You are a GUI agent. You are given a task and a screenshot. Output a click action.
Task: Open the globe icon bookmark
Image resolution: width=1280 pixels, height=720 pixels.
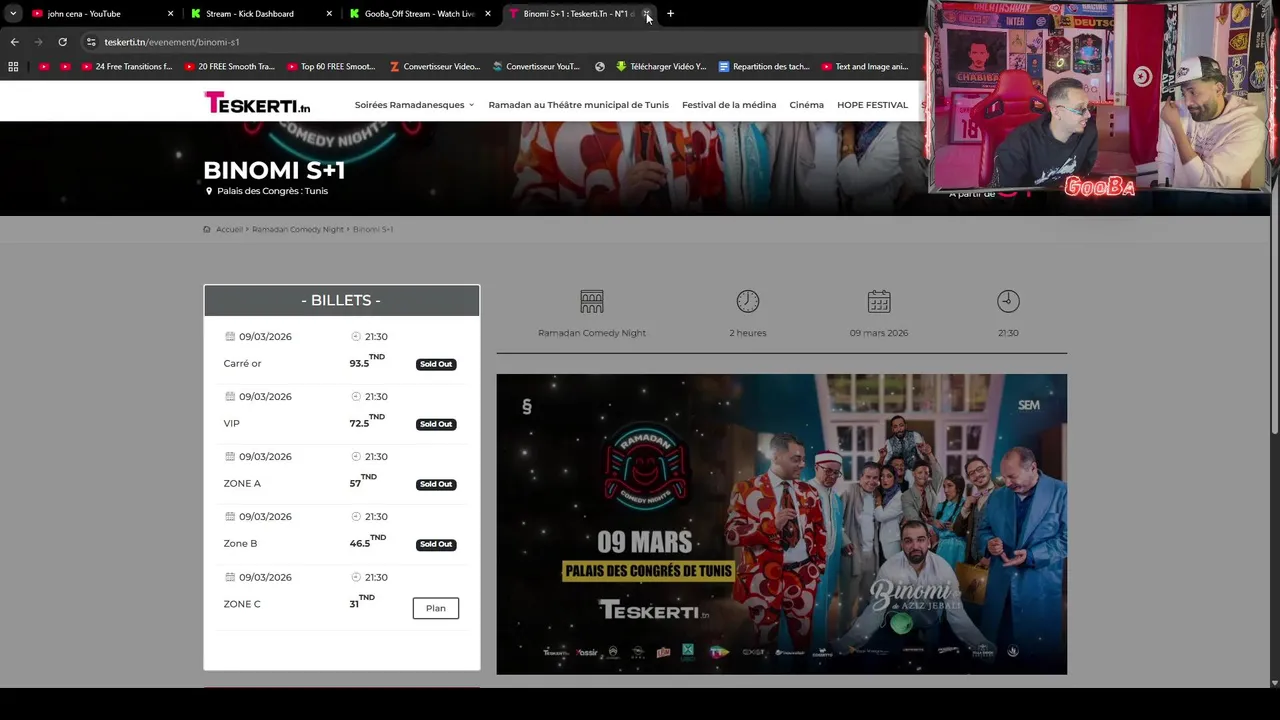click(600, 67)
